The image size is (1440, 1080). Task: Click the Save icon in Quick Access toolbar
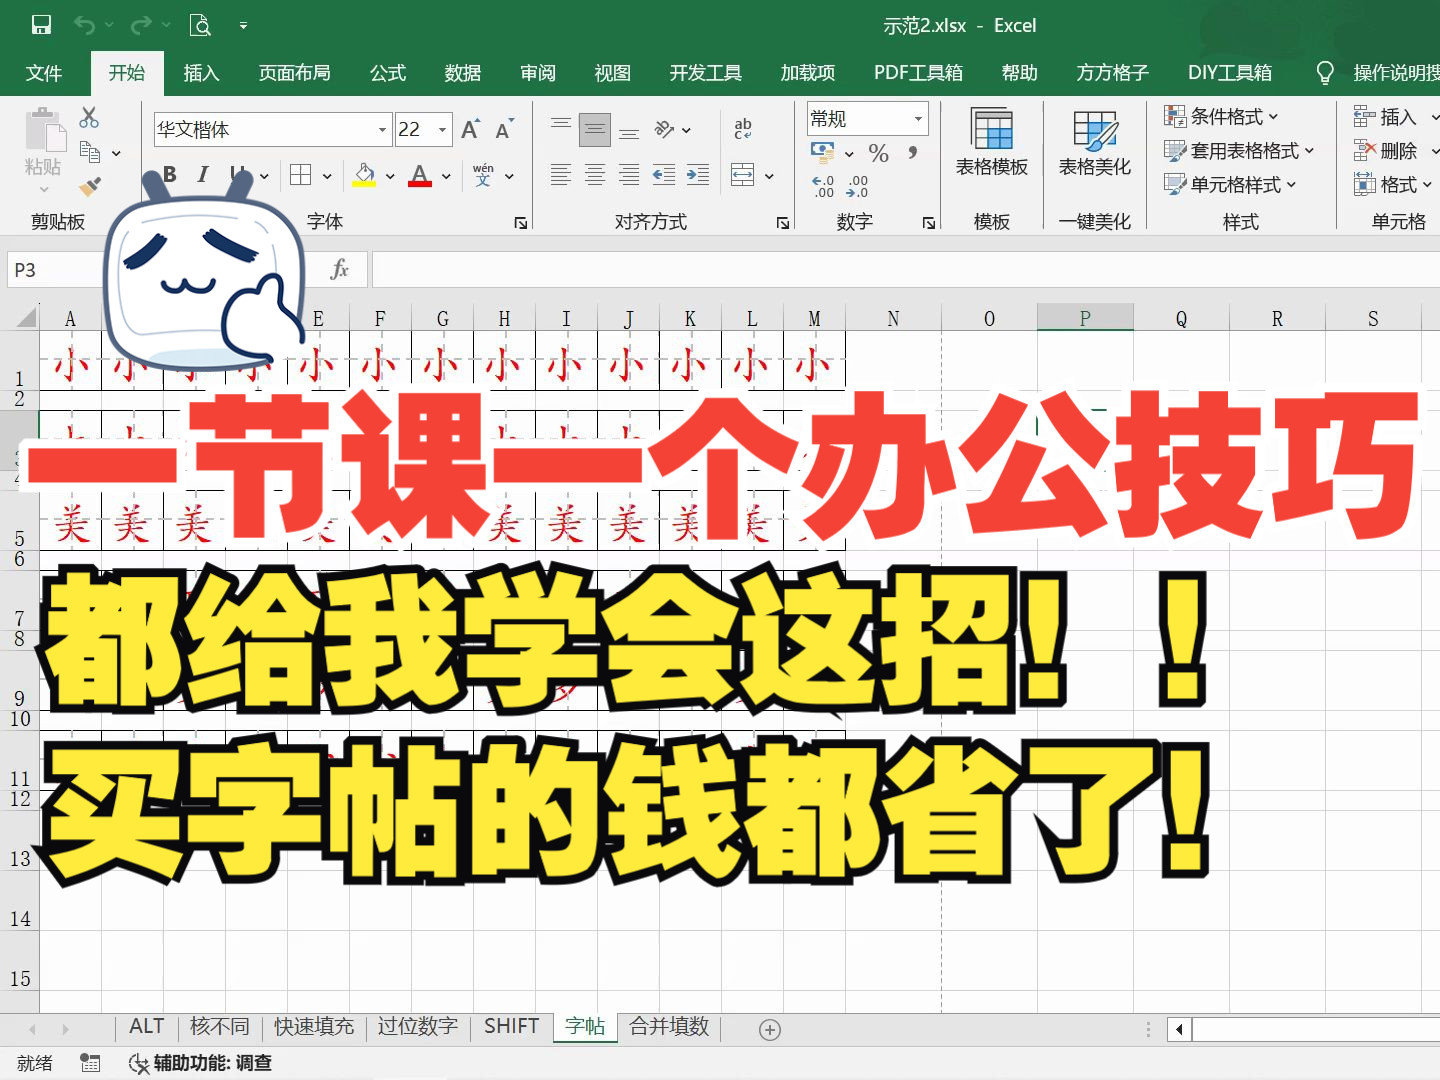point(40,24)
